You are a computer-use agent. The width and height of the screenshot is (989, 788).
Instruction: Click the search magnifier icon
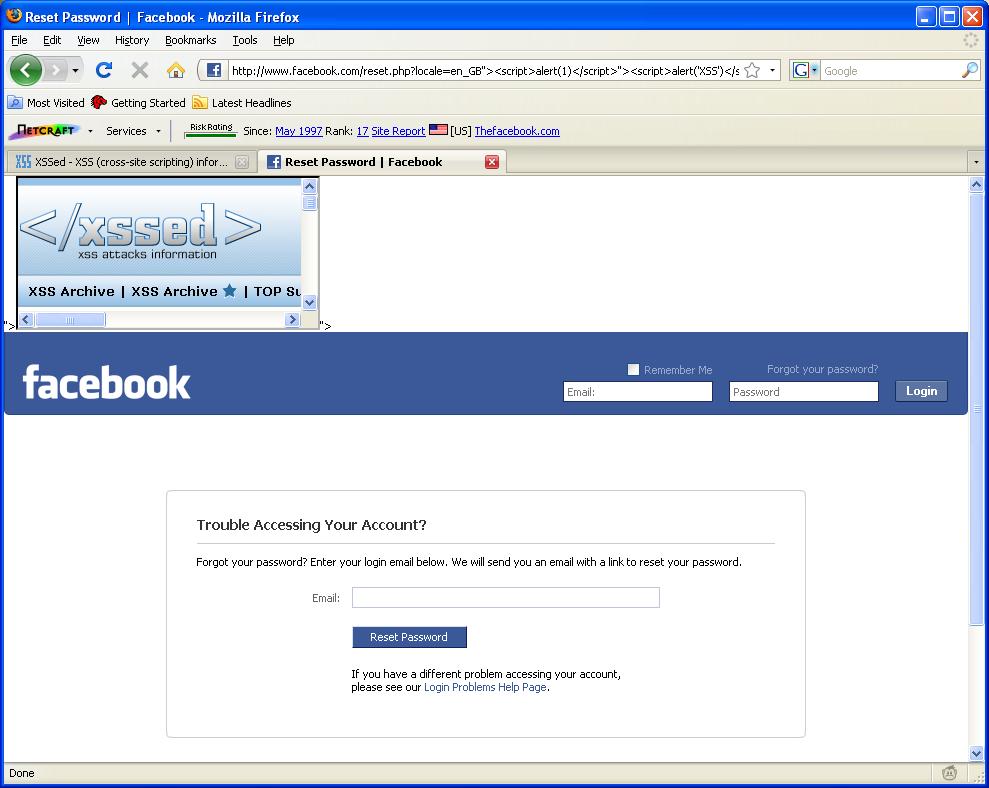click(x=969, y=70)
